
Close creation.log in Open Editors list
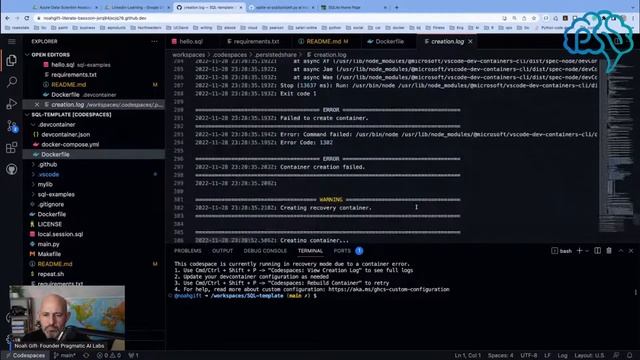(37, 104)
